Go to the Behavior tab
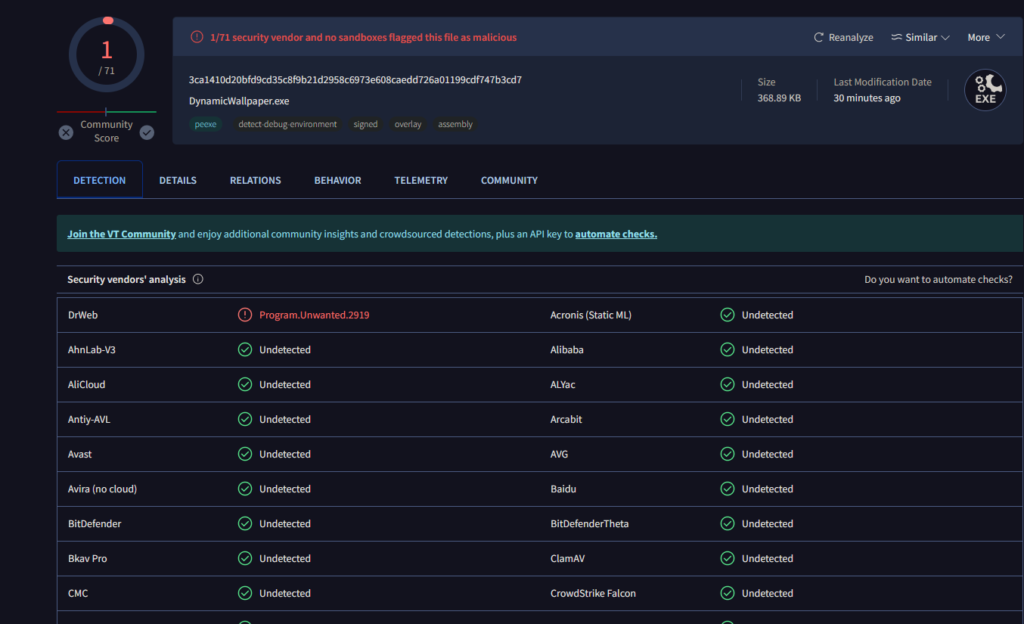This screenshot has height=624, width=1024. pyautogui.click(x=338, y=180)
